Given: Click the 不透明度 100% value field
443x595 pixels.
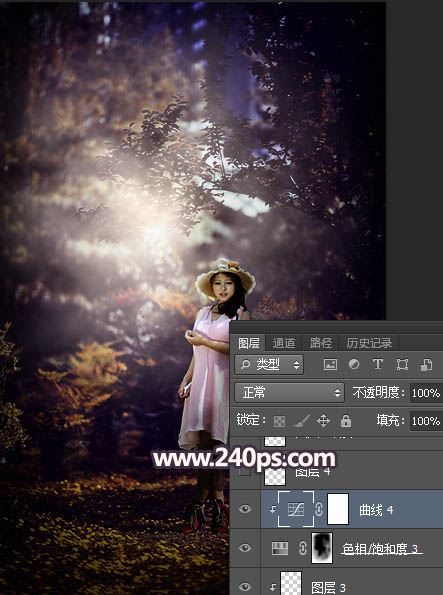Looking at the screenshot, I should point(426,393).
